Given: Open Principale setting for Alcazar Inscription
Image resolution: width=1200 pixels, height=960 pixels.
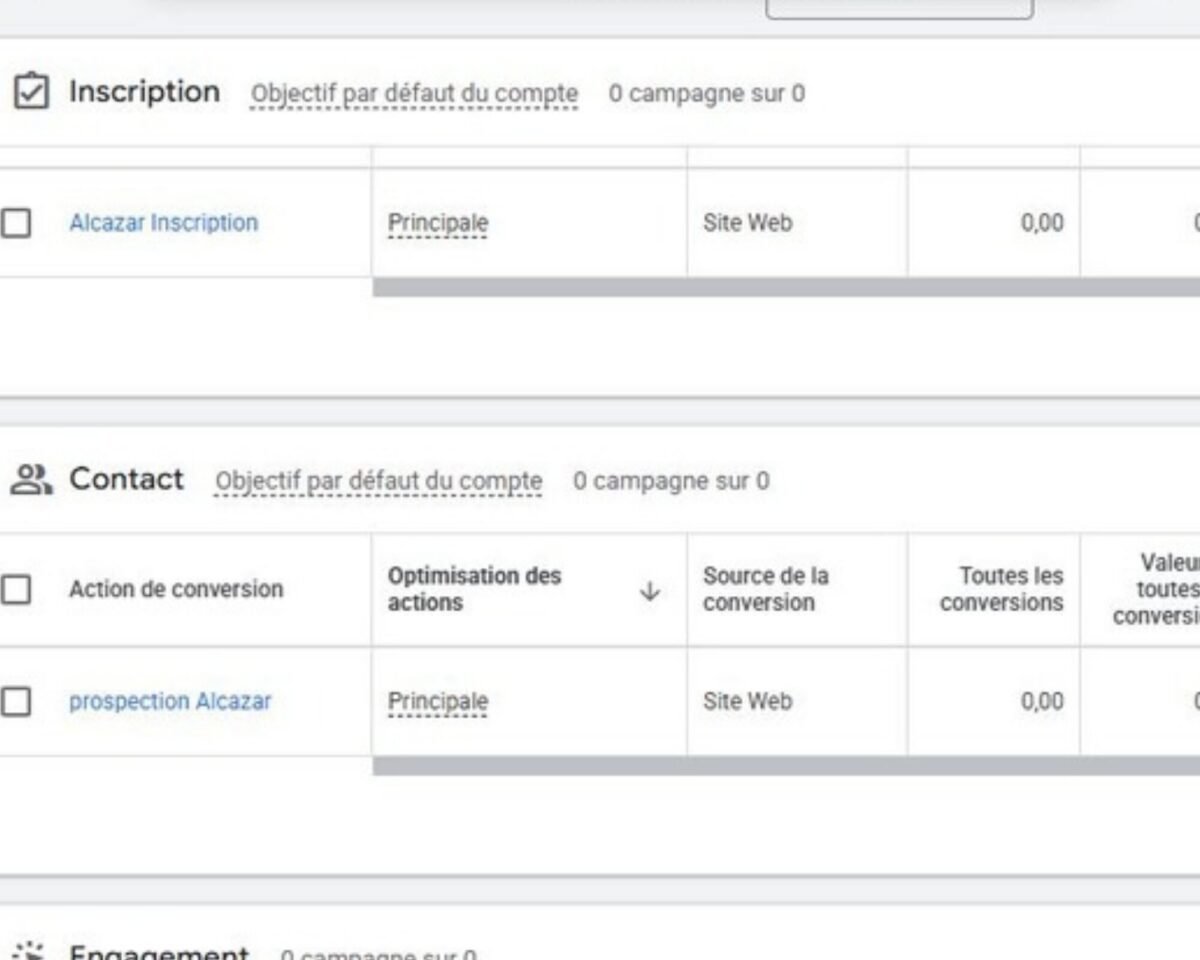Looking at the screenshot, I should 437,223.
